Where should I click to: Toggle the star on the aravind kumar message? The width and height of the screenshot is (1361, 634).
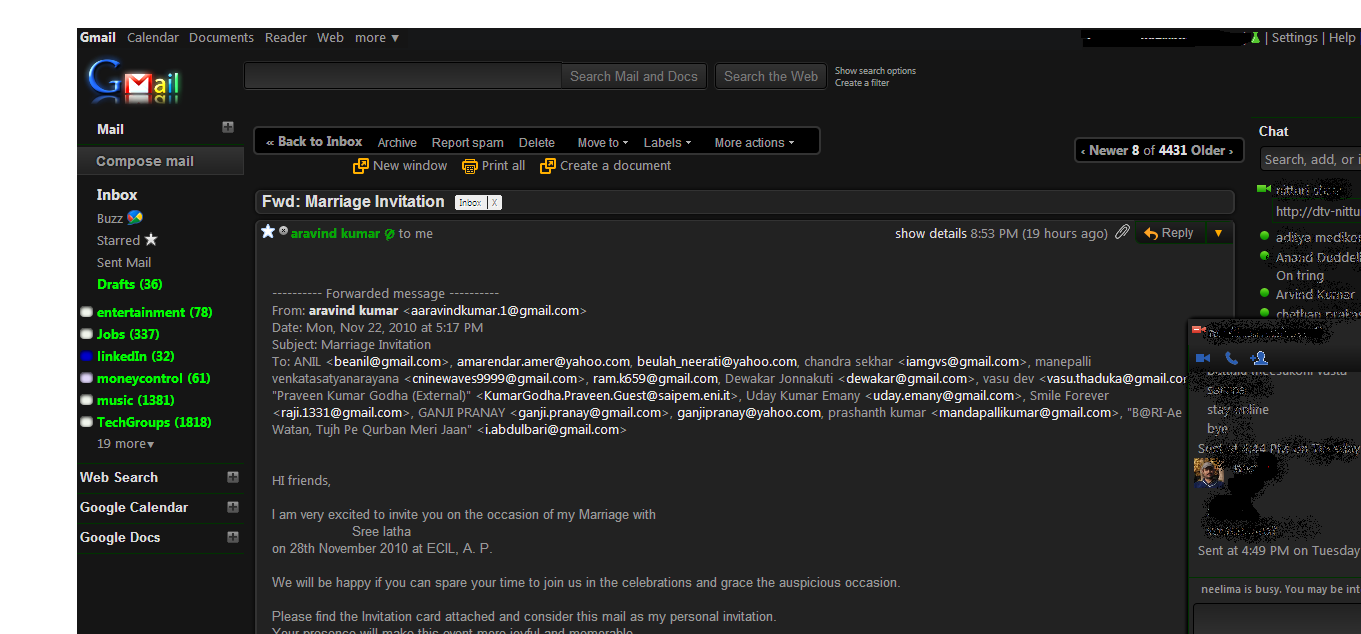point(267,231)
